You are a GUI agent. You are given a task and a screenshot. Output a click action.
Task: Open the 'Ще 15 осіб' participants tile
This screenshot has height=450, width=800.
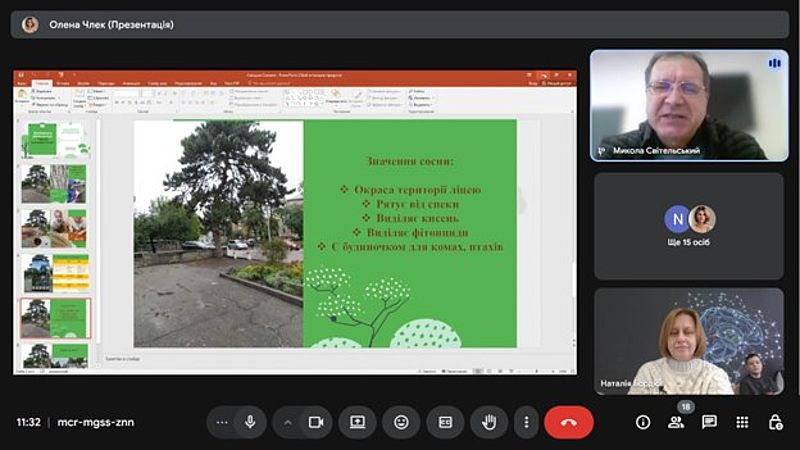[689, 226]
